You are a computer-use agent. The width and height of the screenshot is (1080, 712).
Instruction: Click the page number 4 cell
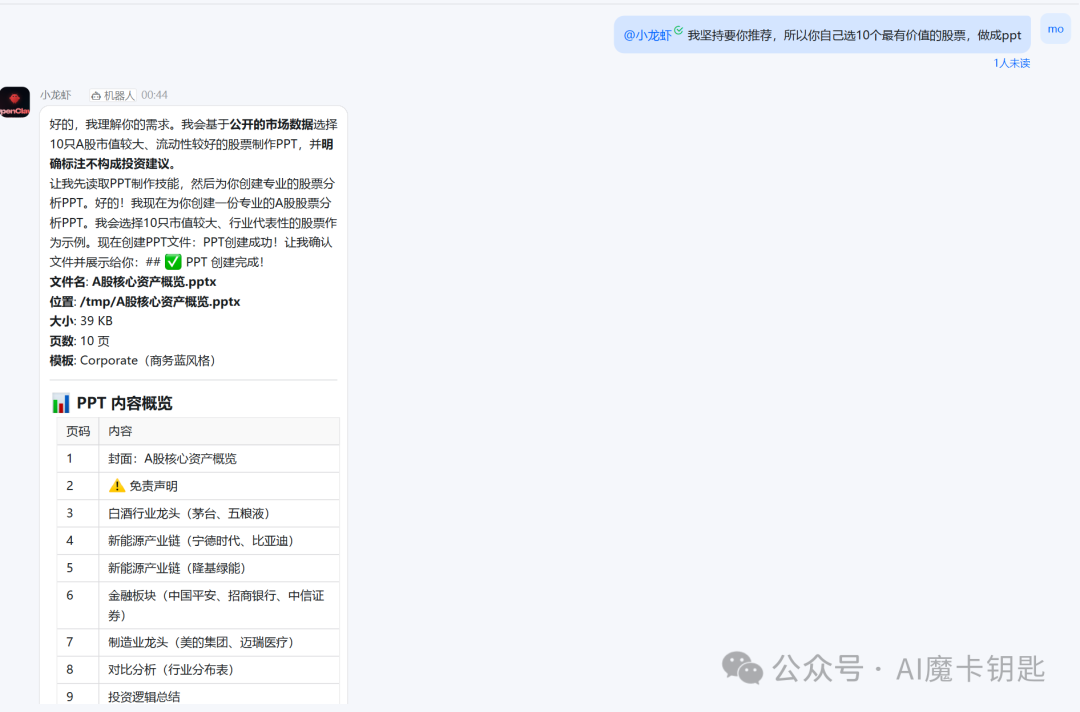click(78, 541)
